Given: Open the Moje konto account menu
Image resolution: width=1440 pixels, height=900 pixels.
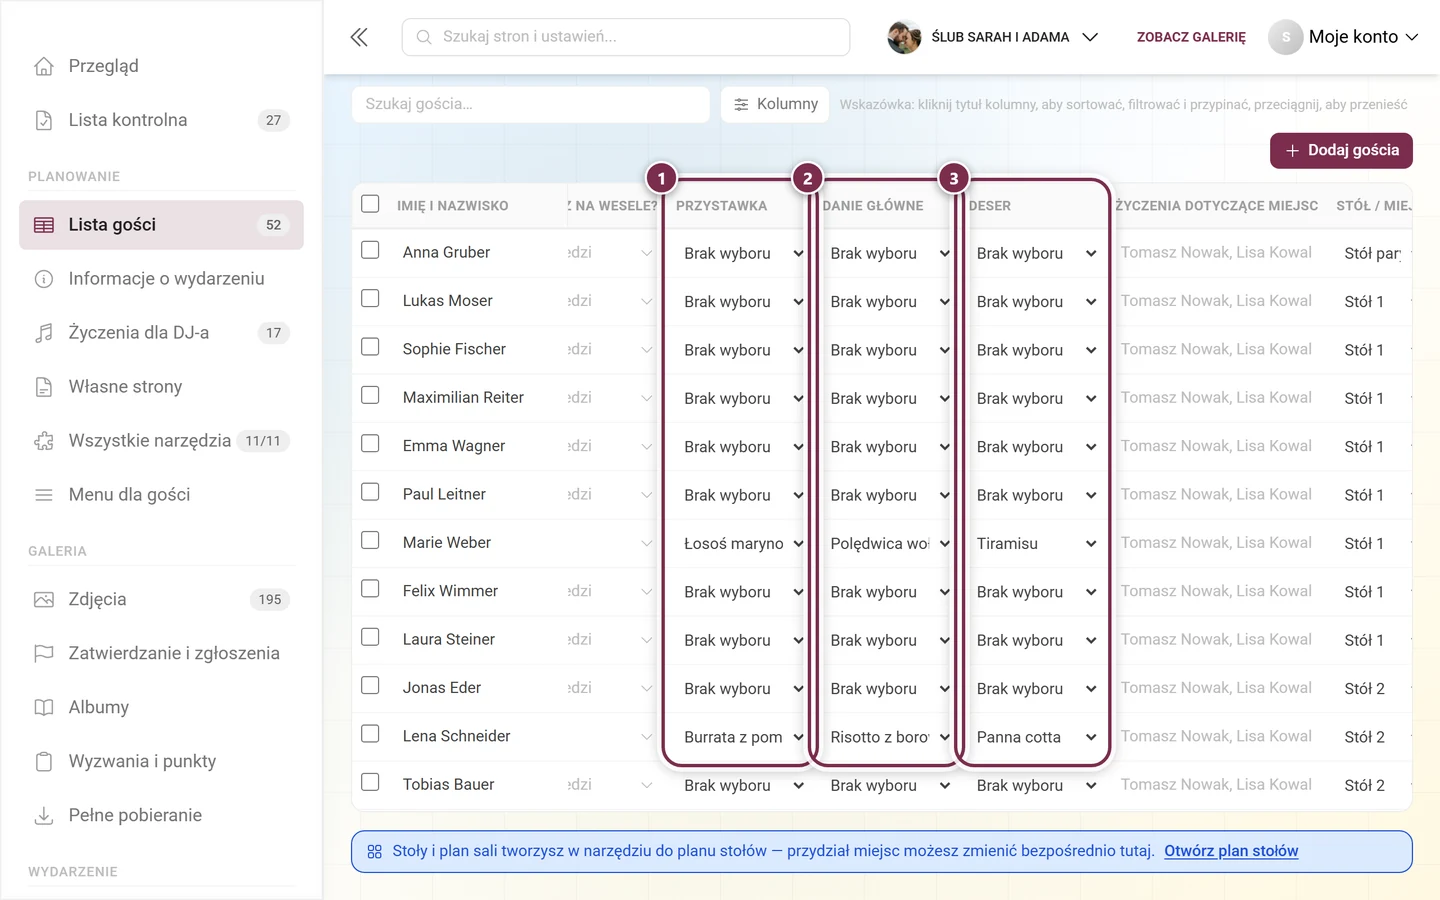Looking at the screenshot, I should [1344, 37].
